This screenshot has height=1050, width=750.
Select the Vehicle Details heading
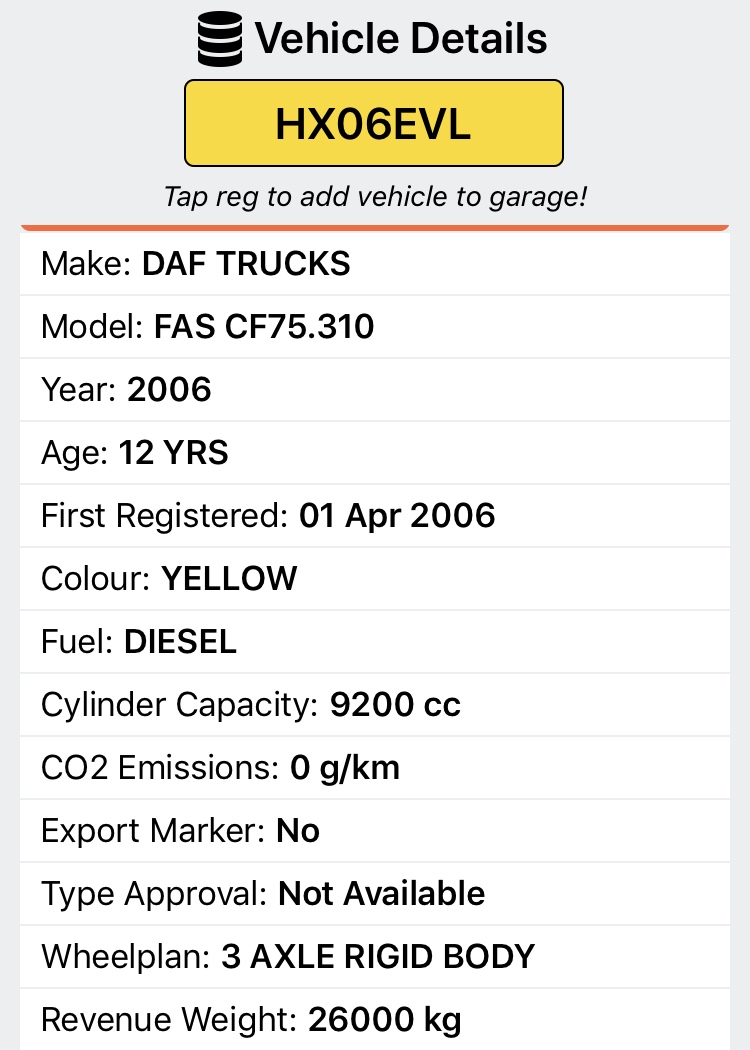tap(400, 38)
